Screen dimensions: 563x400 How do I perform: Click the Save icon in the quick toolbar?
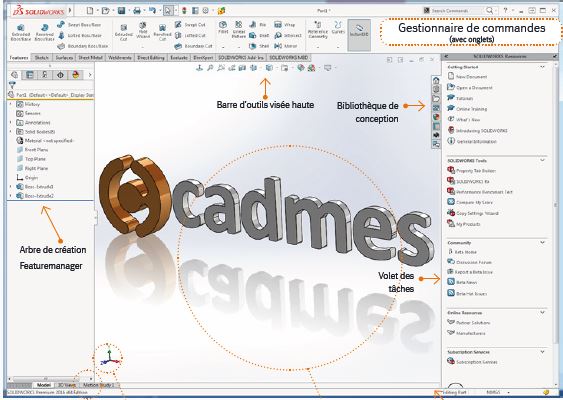[x=122, y=11]
